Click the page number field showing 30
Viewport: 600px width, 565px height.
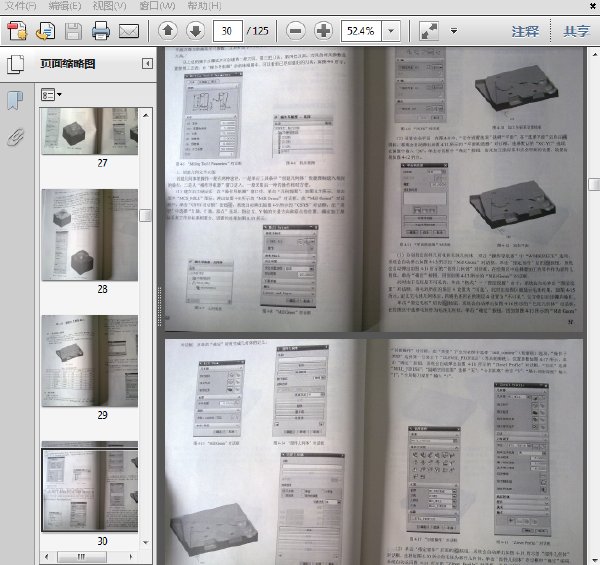click(x=228, y=31)
